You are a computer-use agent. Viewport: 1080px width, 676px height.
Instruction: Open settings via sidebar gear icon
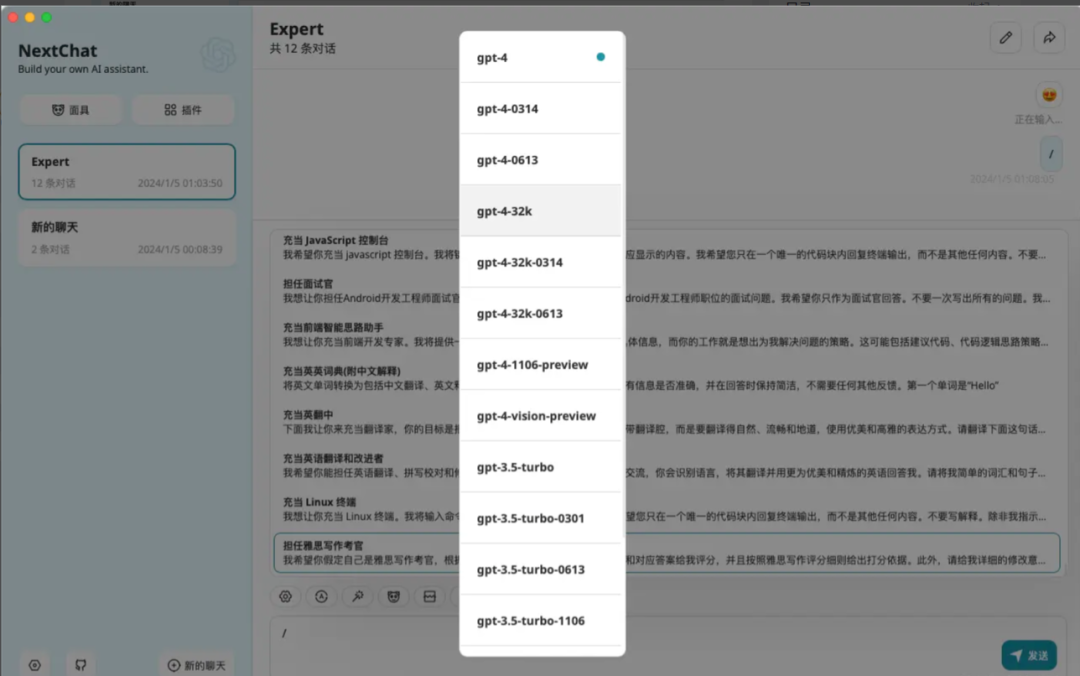pyautogui.click(x=35, y=665)
